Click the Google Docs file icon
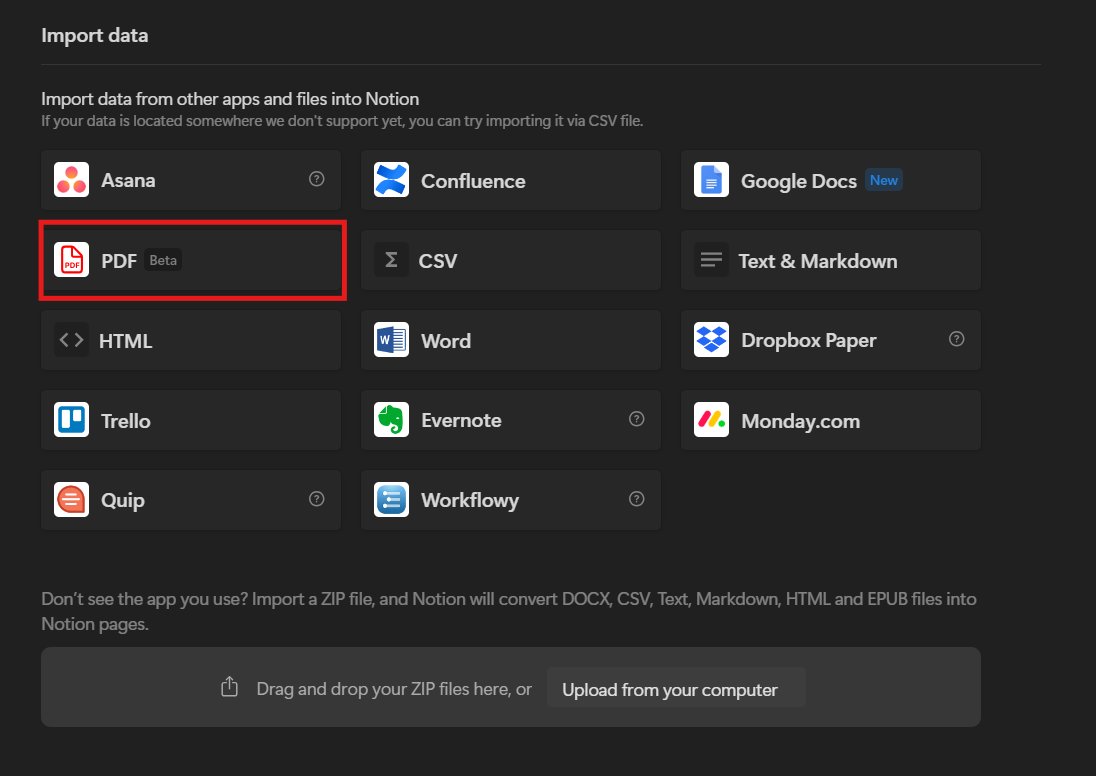This screenshot has height=776, width=1096. (712, 180)
